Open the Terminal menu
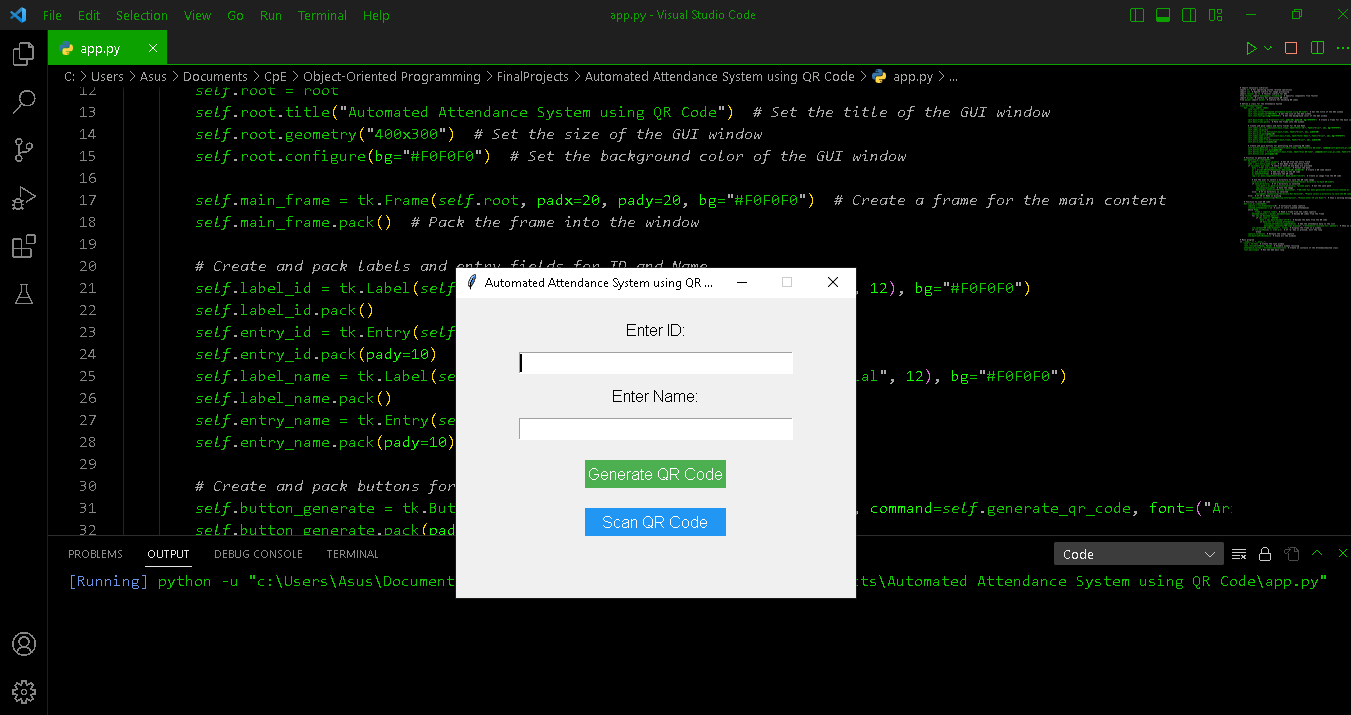This screenshot has width=1351, height=715. coord(322,15)
